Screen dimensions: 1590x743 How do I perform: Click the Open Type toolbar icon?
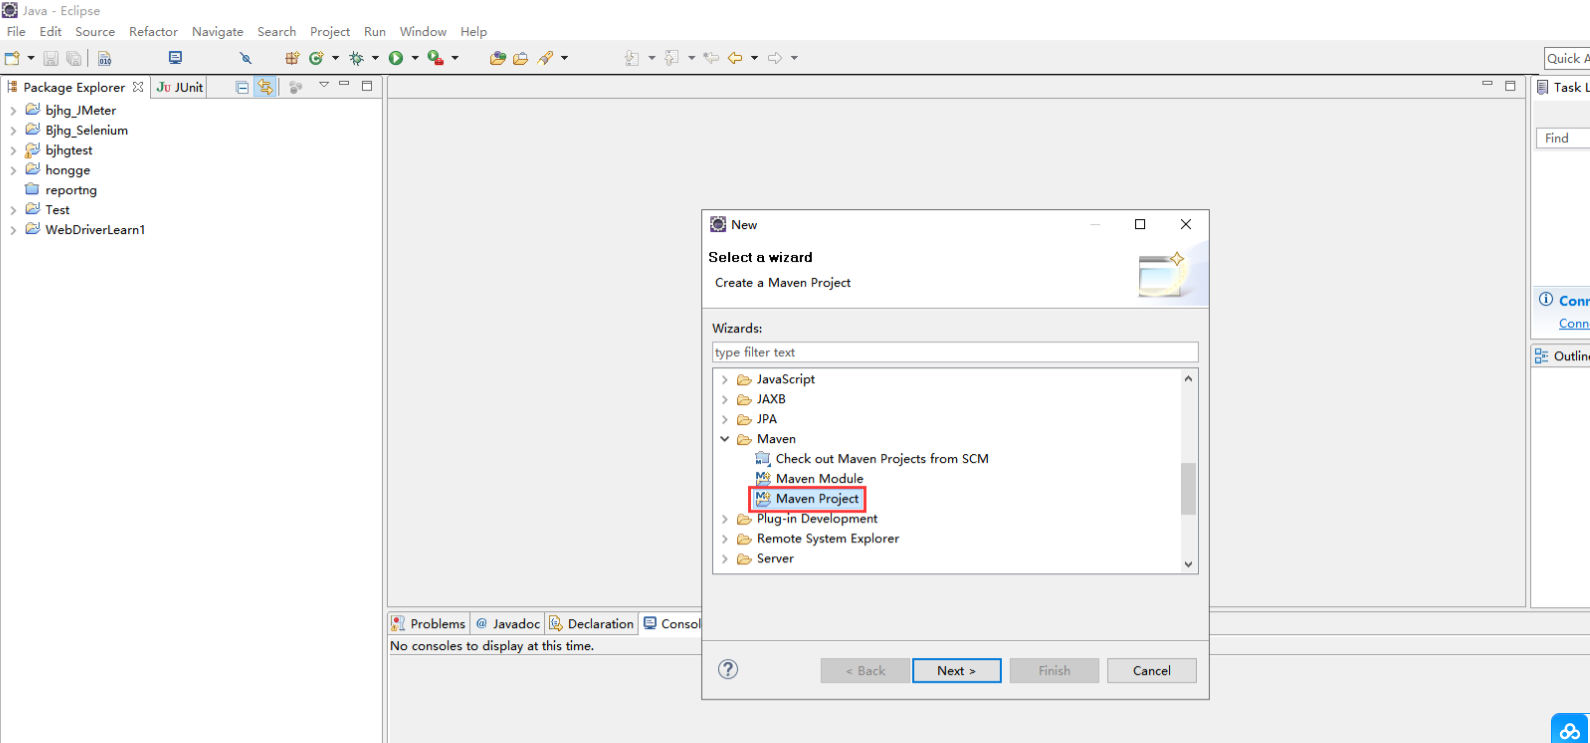[497, 58]
